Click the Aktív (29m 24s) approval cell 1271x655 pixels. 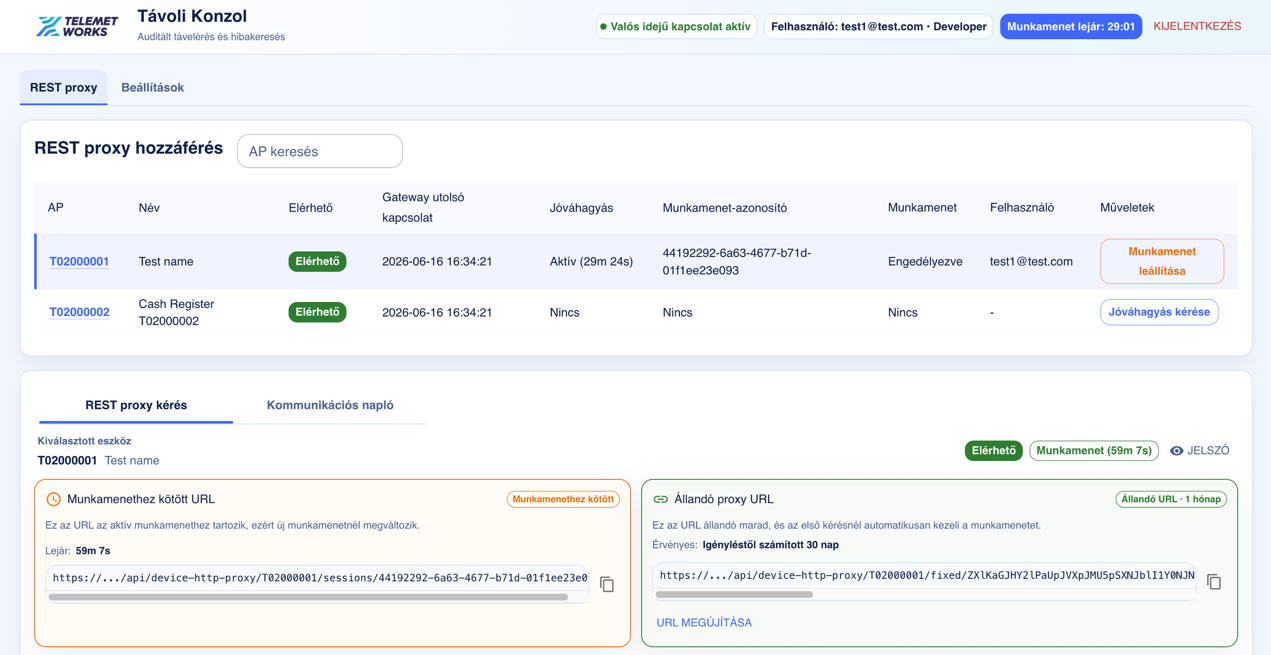click(x=591, y=261)
